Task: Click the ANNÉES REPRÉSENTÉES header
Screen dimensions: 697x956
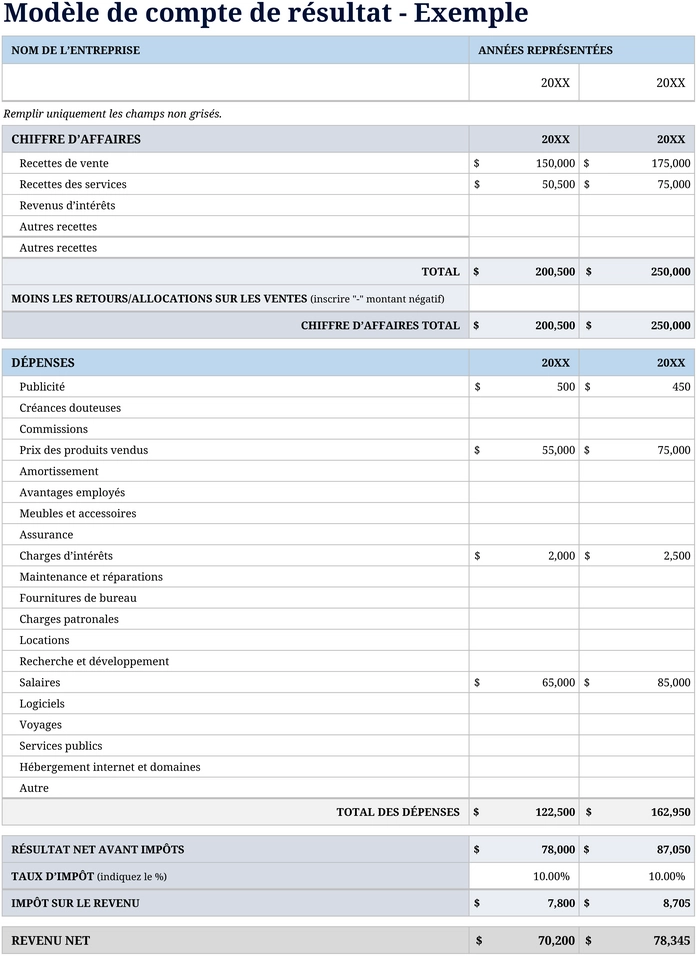Action: [545, 51]
